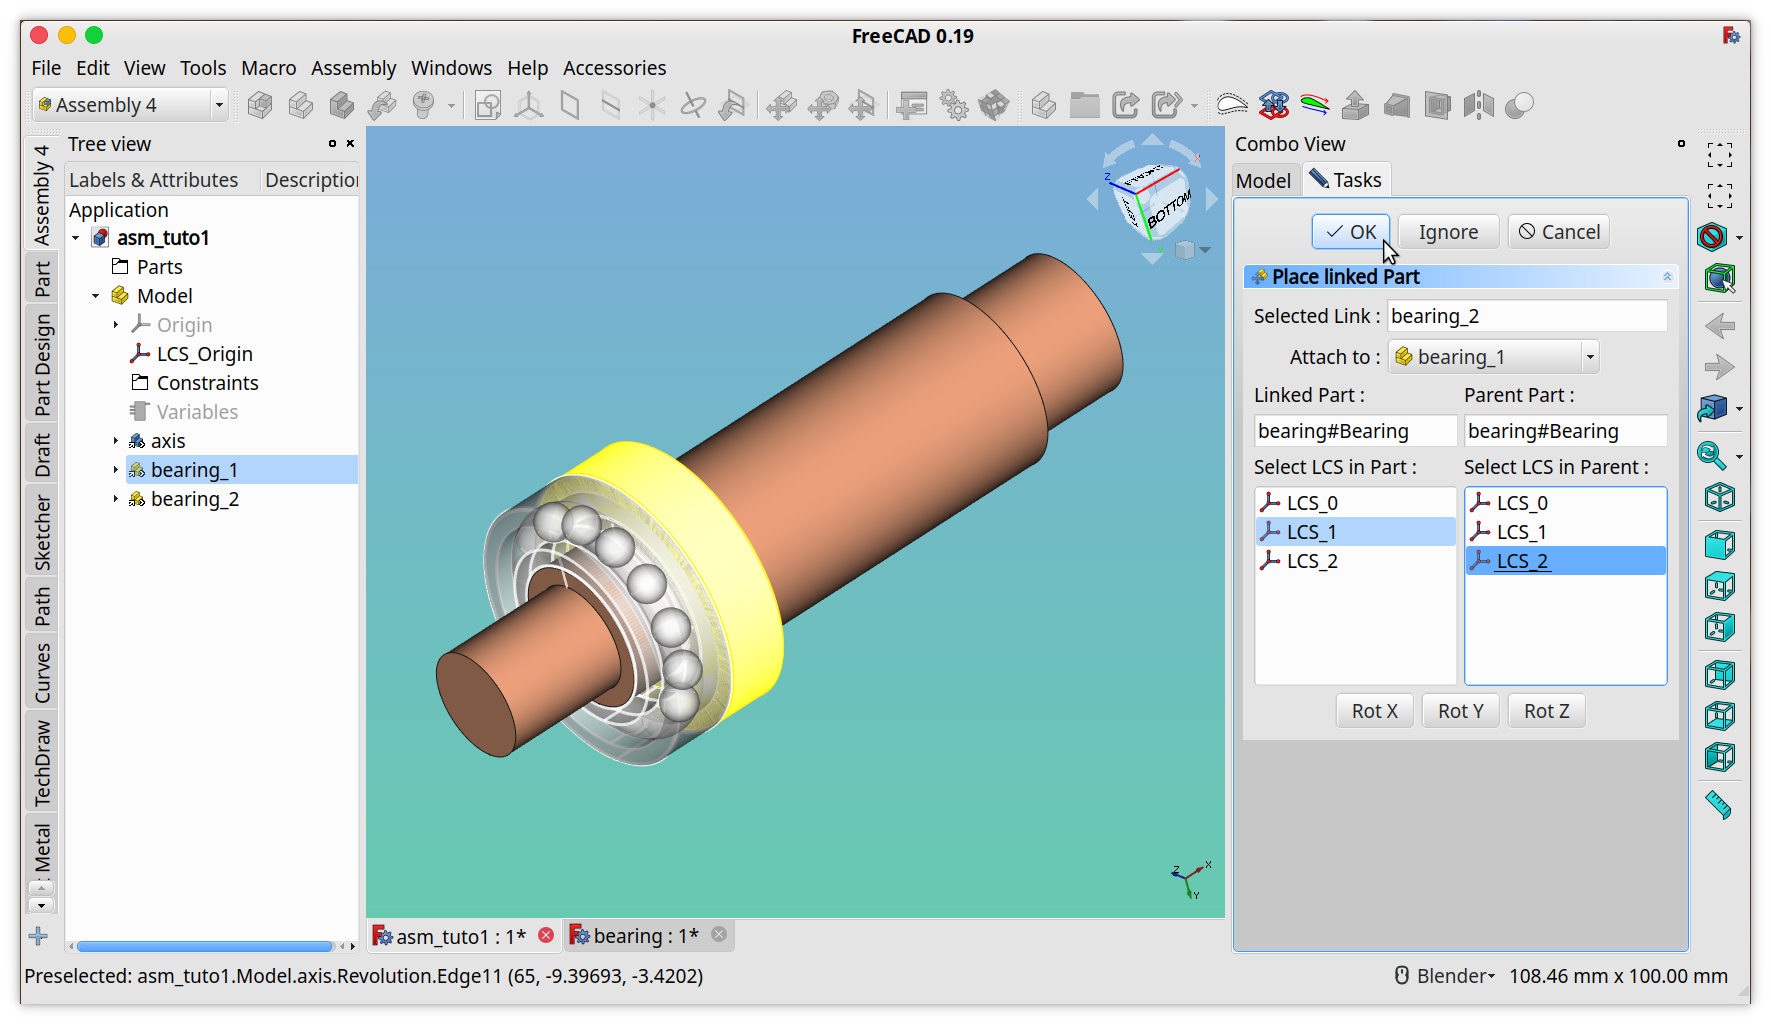Open the Macro menu
Viewport: 1771px width, 1024px height.
click(x=269, y=68)
